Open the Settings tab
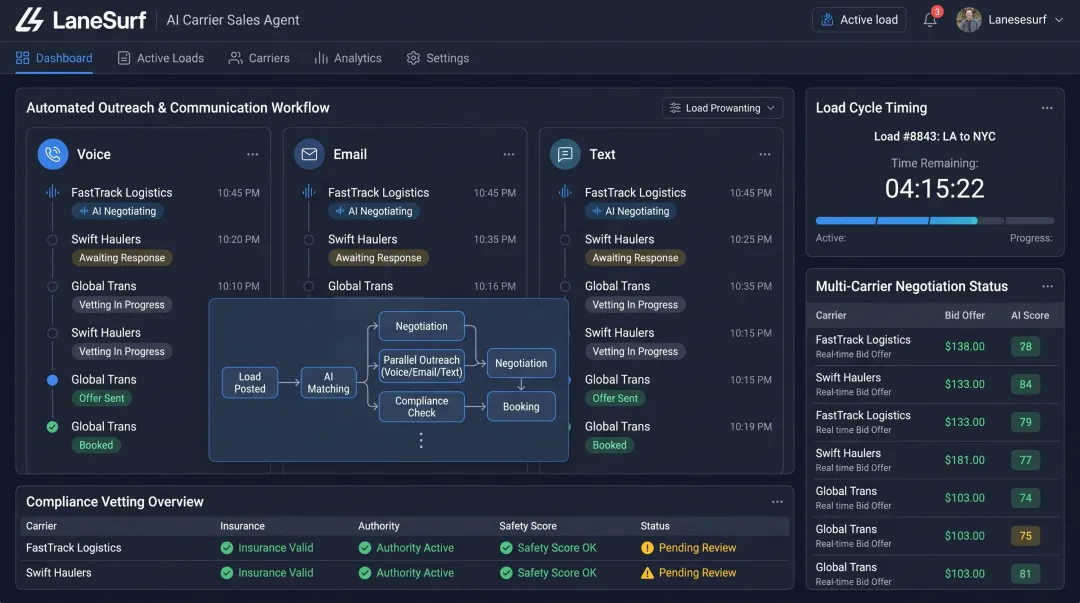The image size is (1080, 603). pyautogui.click(x=437, y=58)
